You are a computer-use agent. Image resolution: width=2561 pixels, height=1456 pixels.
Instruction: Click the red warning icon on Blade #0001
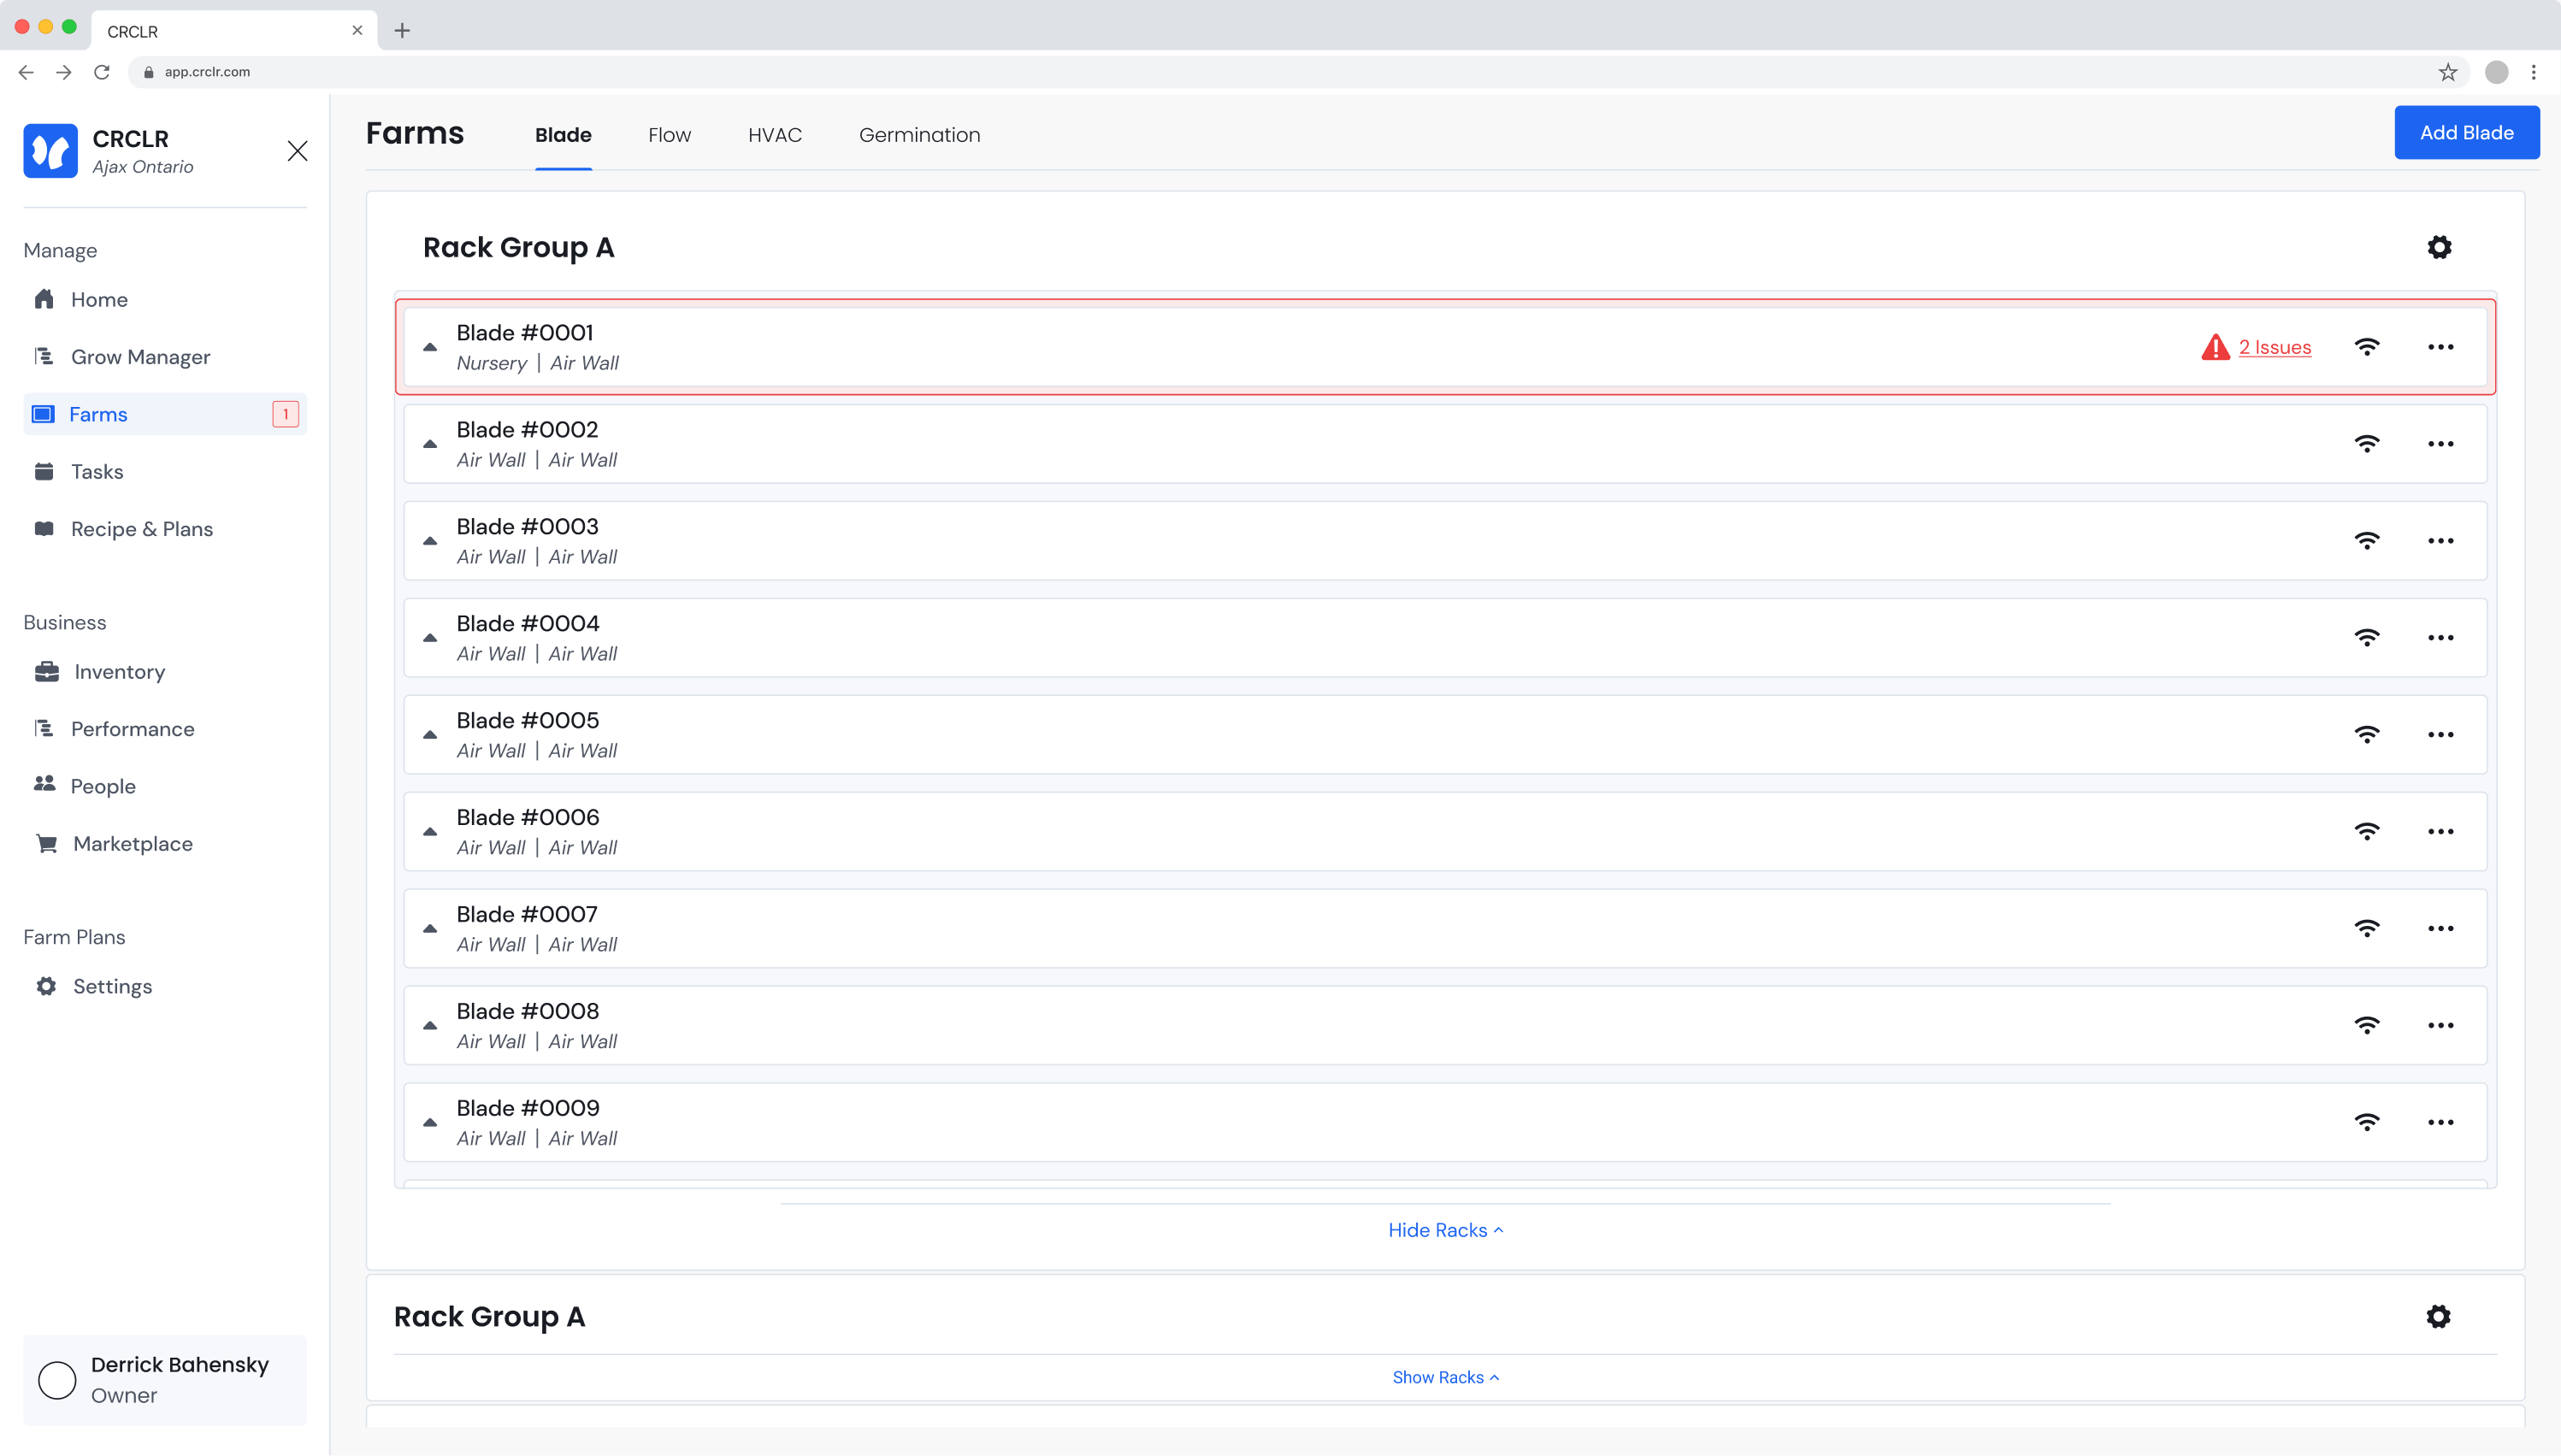point(2215,347)
